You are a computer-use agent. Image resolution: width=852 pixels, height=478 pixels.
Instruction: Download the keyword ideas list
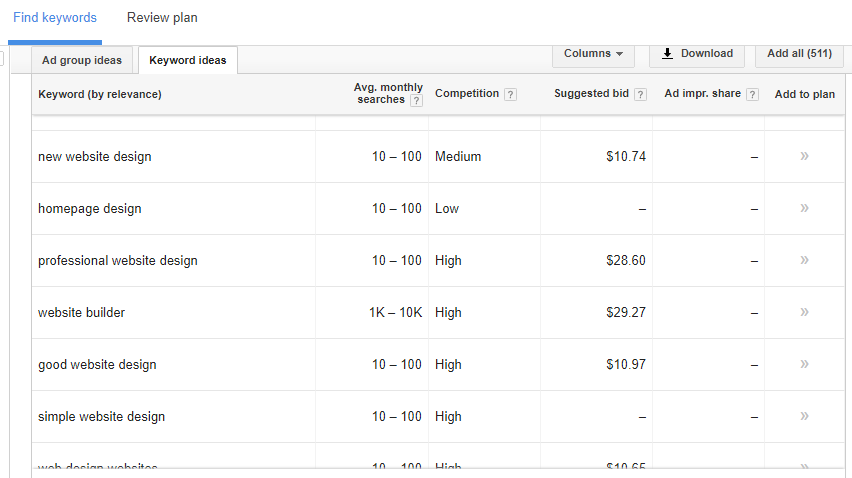point(697,54)
